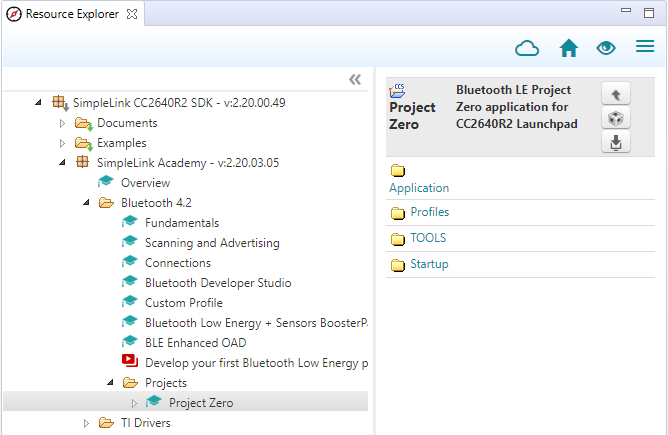Image resolution: width=668 pixels, height=435 pixels.
Task: Open the SimpleLink Academy Overview item
Action: [145, 183]
